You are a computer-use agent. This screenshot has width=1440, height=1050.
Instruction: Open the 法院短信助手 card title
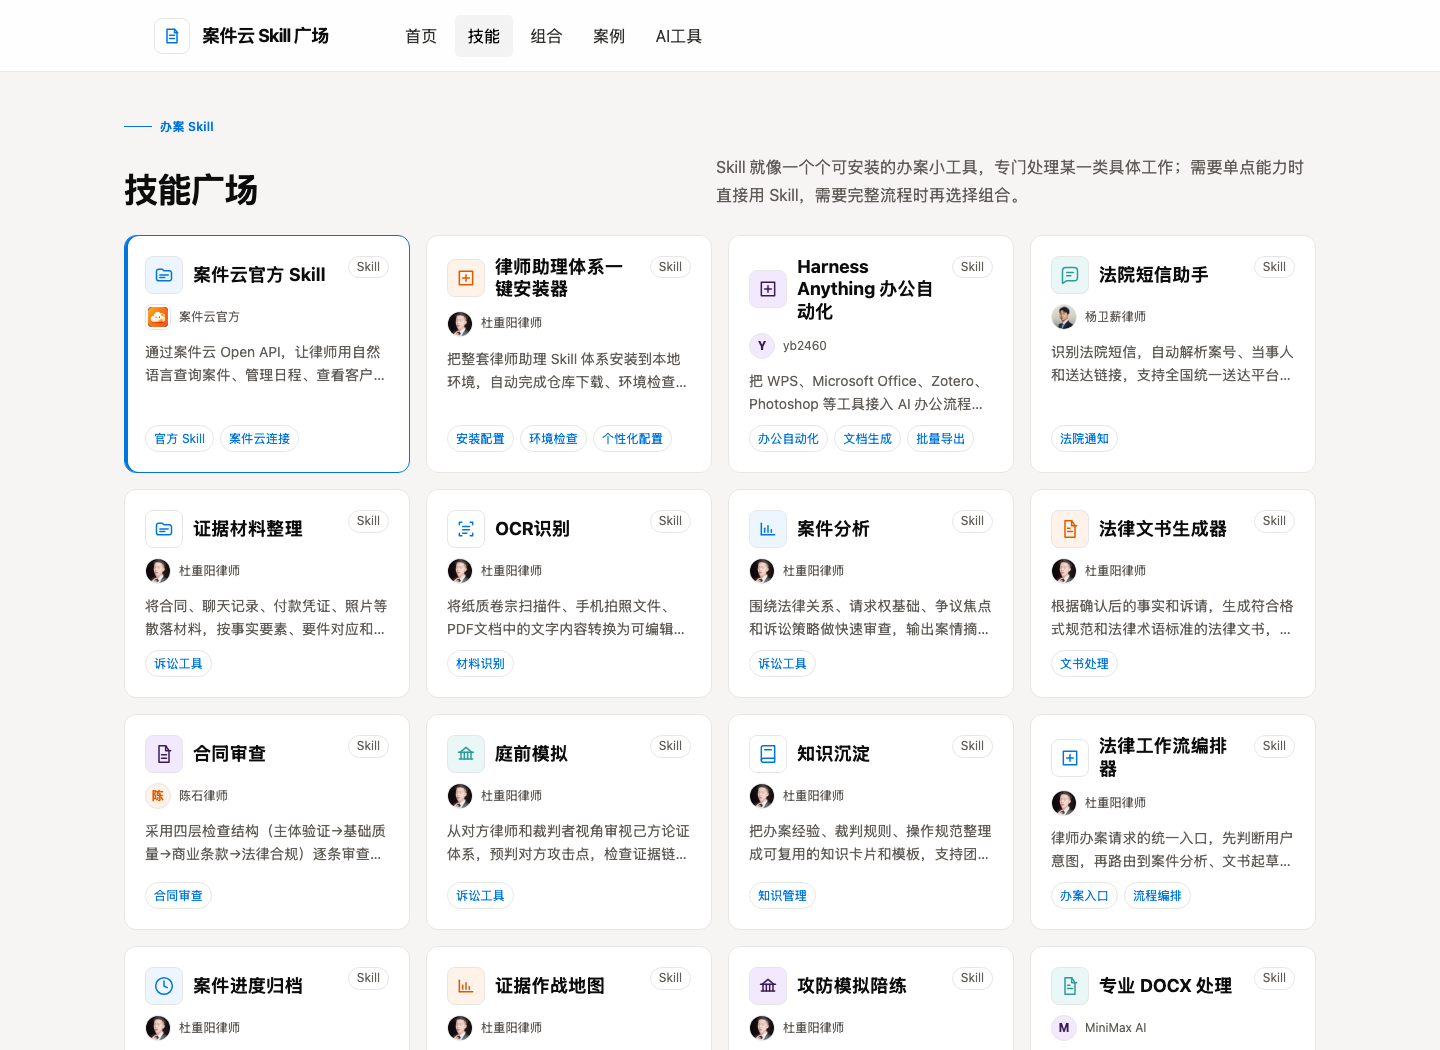(1154, 275)
